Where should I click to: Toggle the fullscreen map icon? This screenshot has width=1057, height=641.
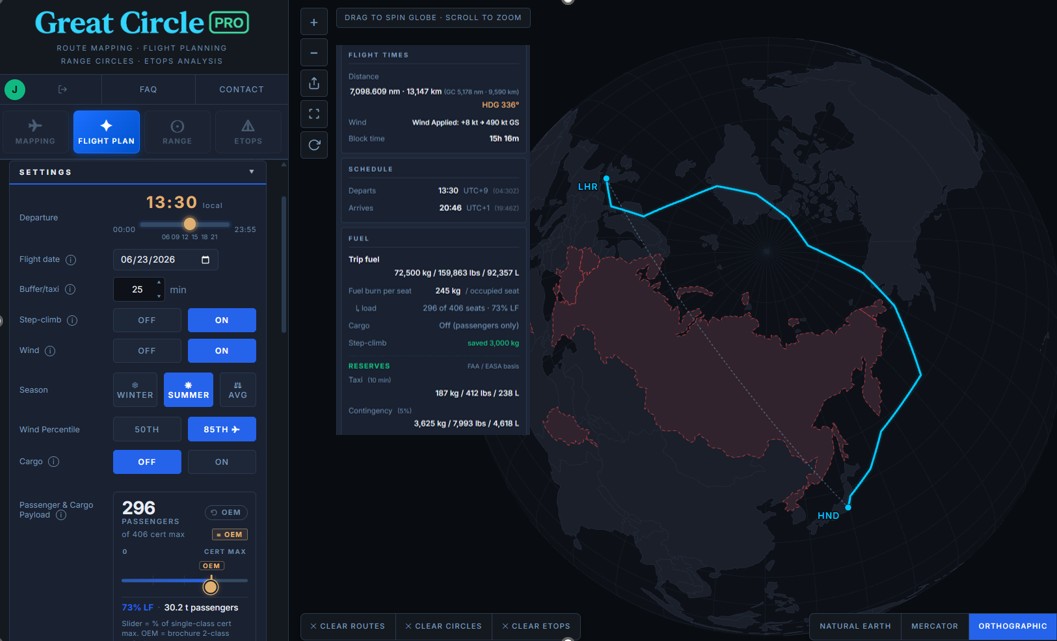(x=313, y=114)
